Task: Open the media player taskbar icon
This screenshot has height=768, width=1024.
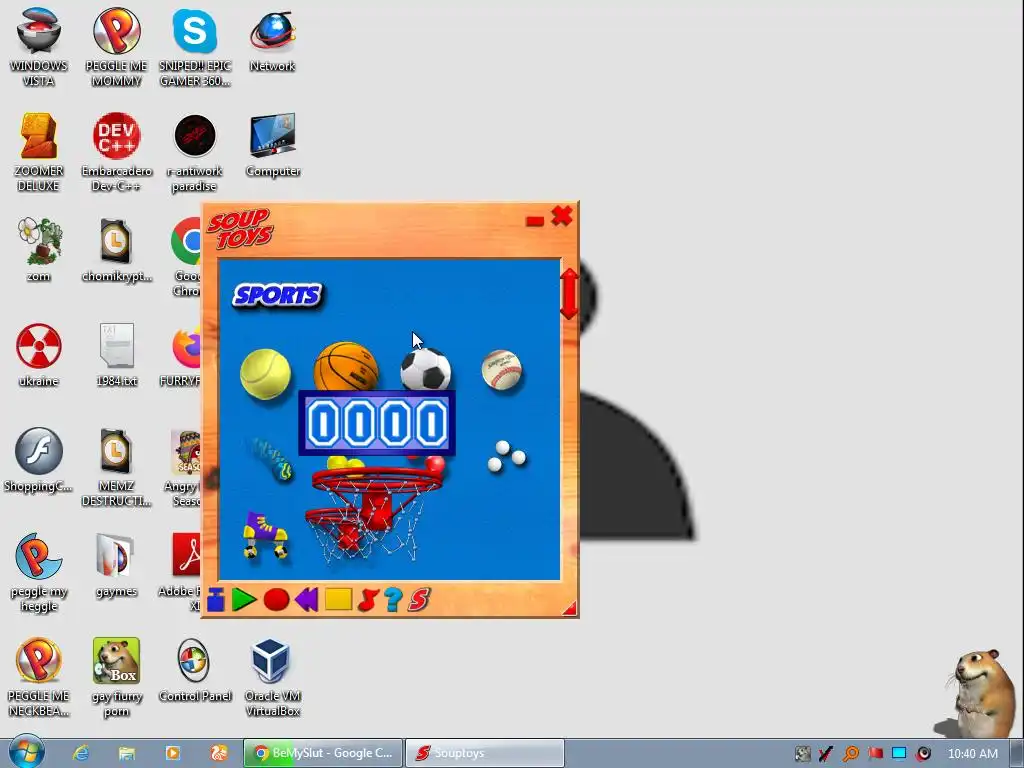Action: pyautogui.click(x=172, y=753)
